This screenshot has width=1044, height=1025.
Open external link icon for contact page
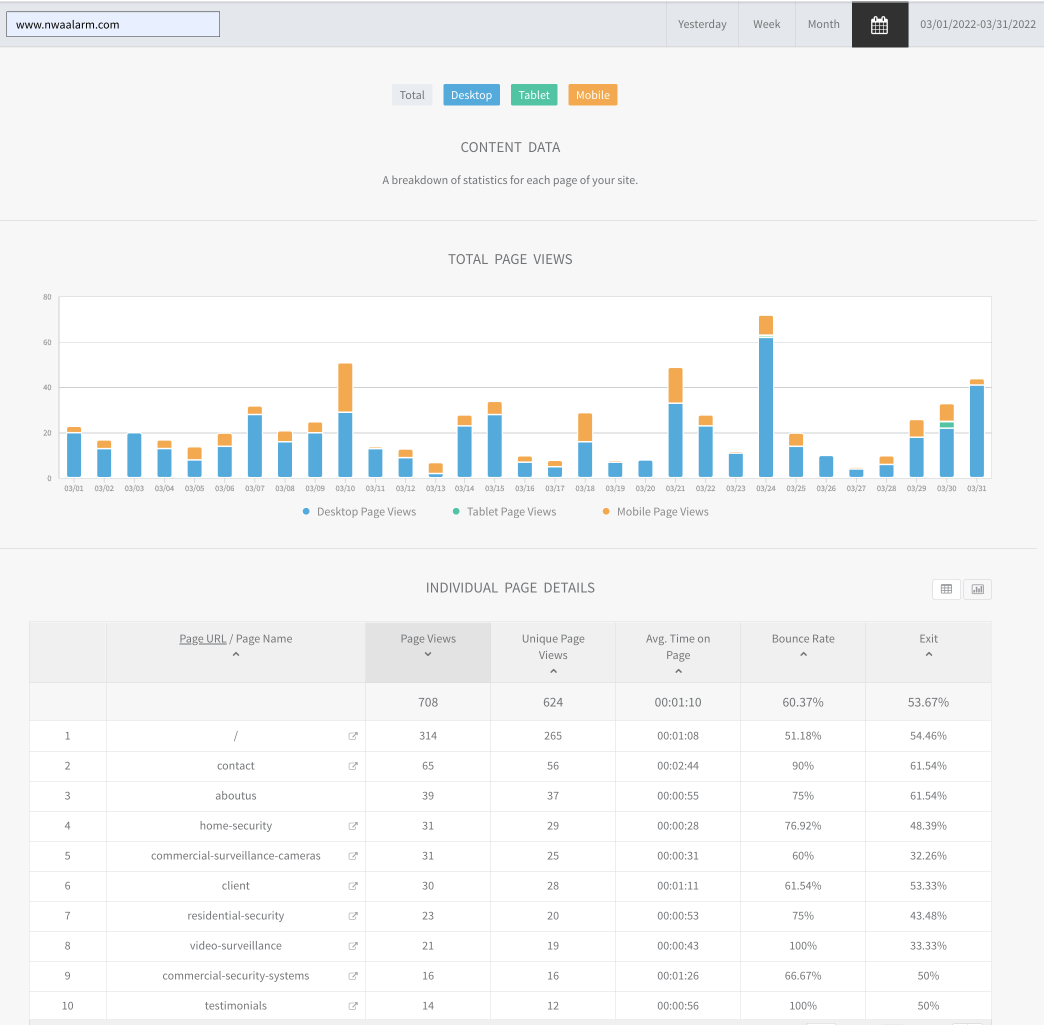tap(353, 766)
